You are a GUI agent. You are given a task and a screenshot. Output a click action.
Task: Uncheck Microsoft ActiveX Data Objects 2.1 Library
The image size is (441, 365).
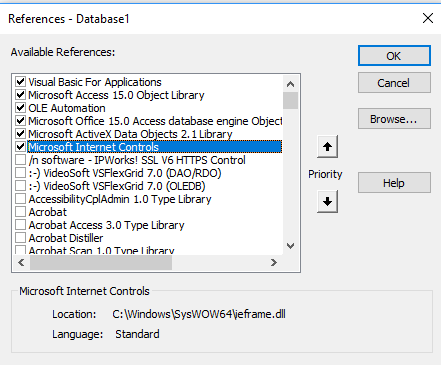pos(21,134)
